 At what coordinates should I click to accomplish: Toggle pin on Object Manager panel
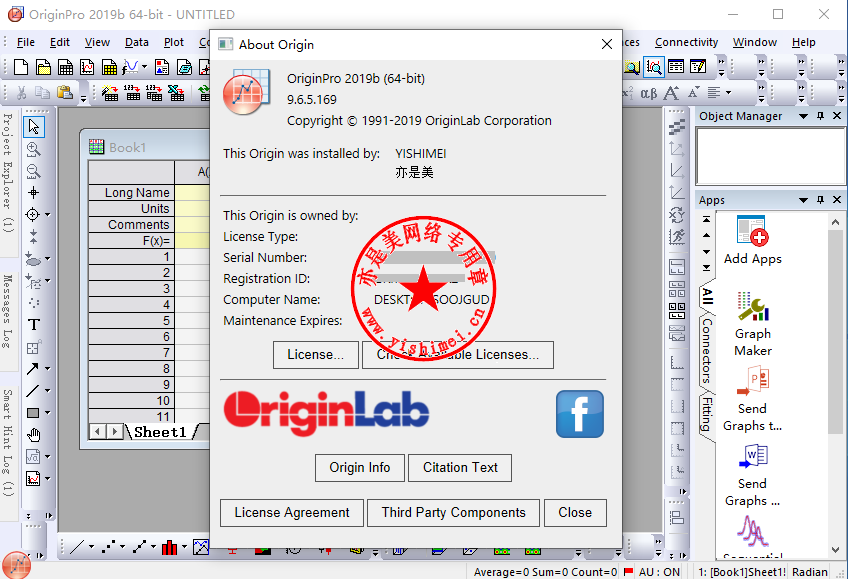point(820,116)
